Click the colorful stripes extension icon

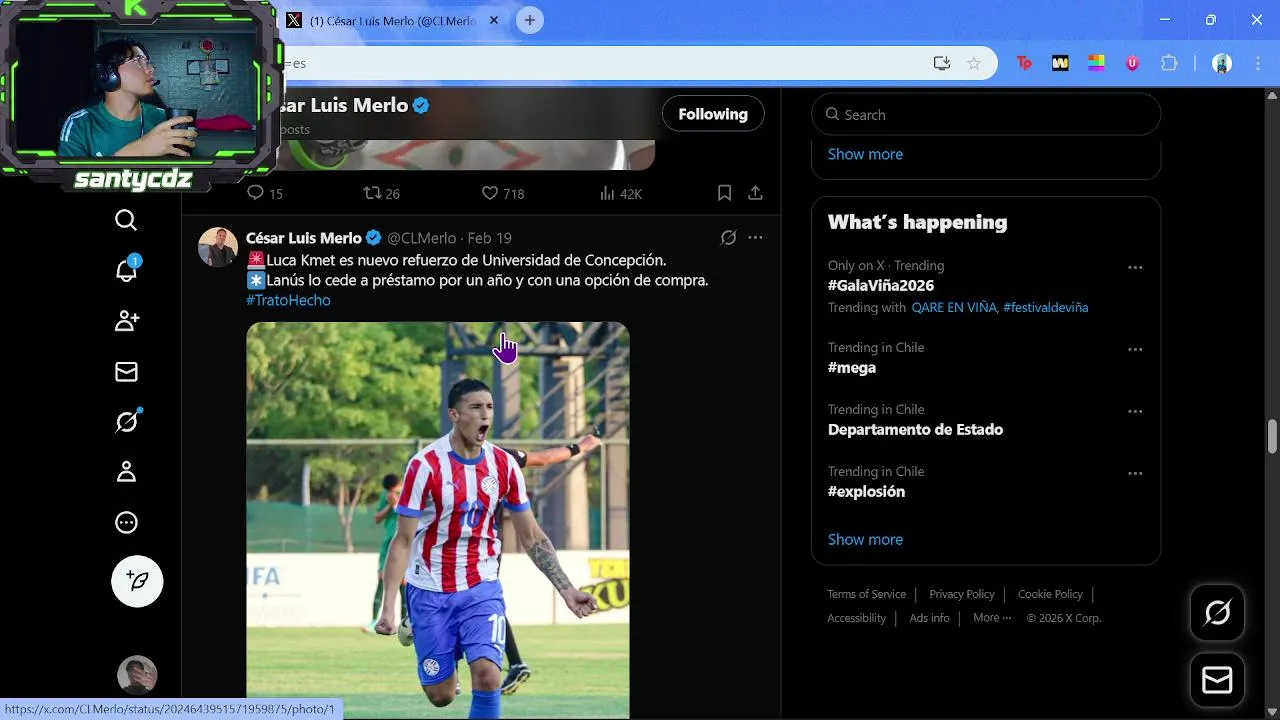pos(1096,63)
